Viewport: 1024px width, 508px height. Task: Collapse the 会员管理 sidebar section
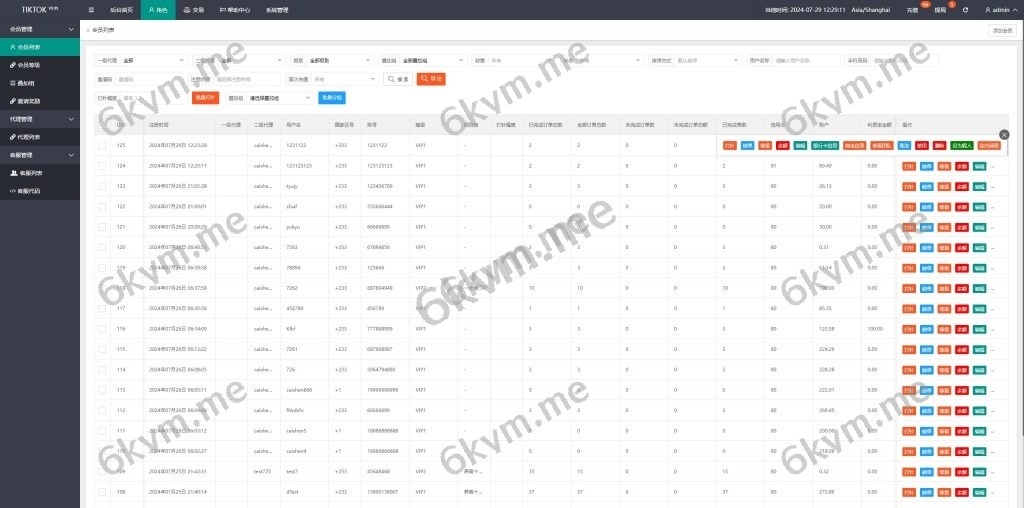pos(40,29)
